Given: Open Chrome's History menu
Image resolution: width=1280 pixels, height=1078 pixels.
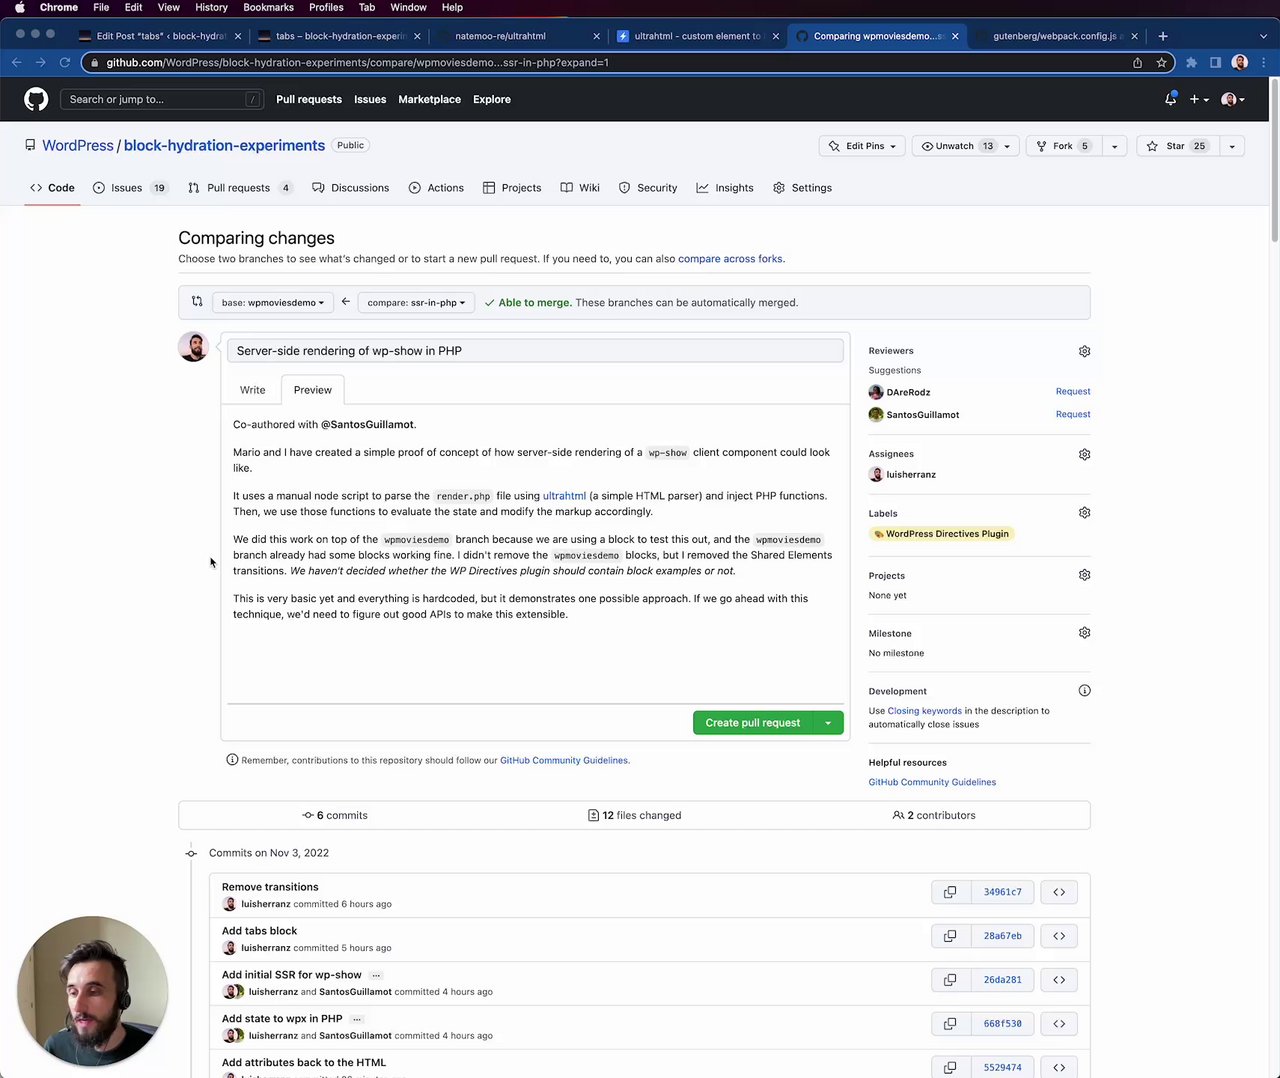Looking at the screenshot, I should 211,7.
